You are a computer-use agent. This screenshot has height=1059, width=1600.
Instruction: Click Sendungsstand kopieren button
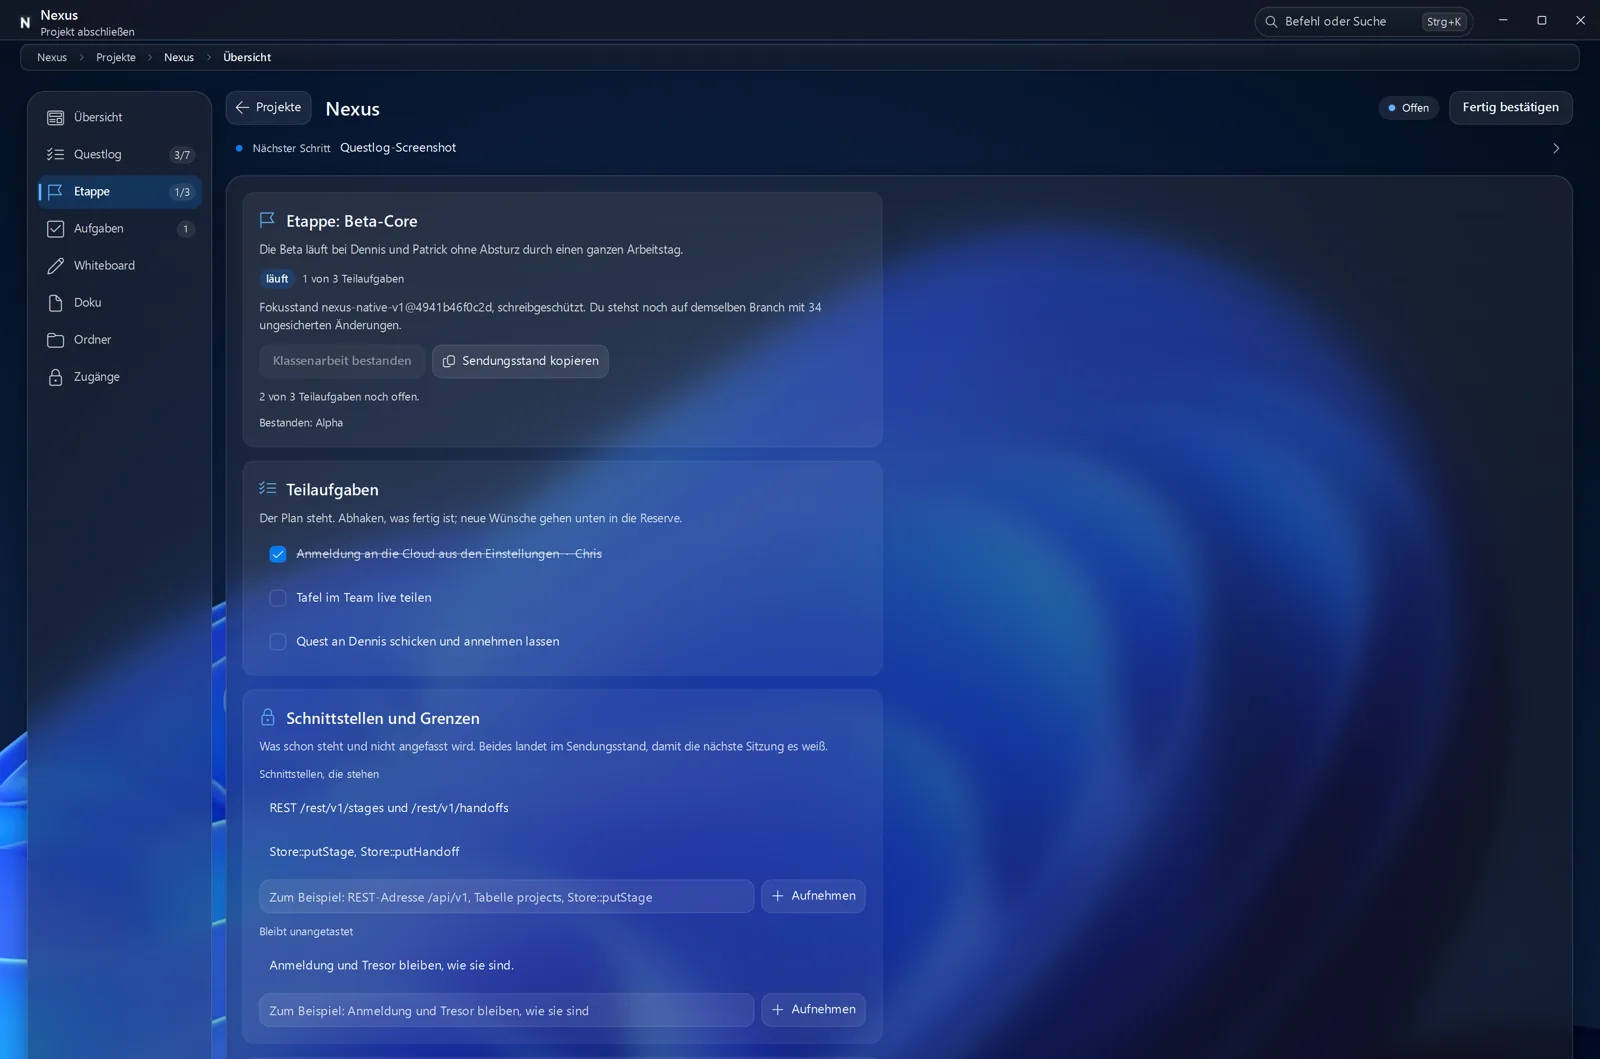[520, 361]
